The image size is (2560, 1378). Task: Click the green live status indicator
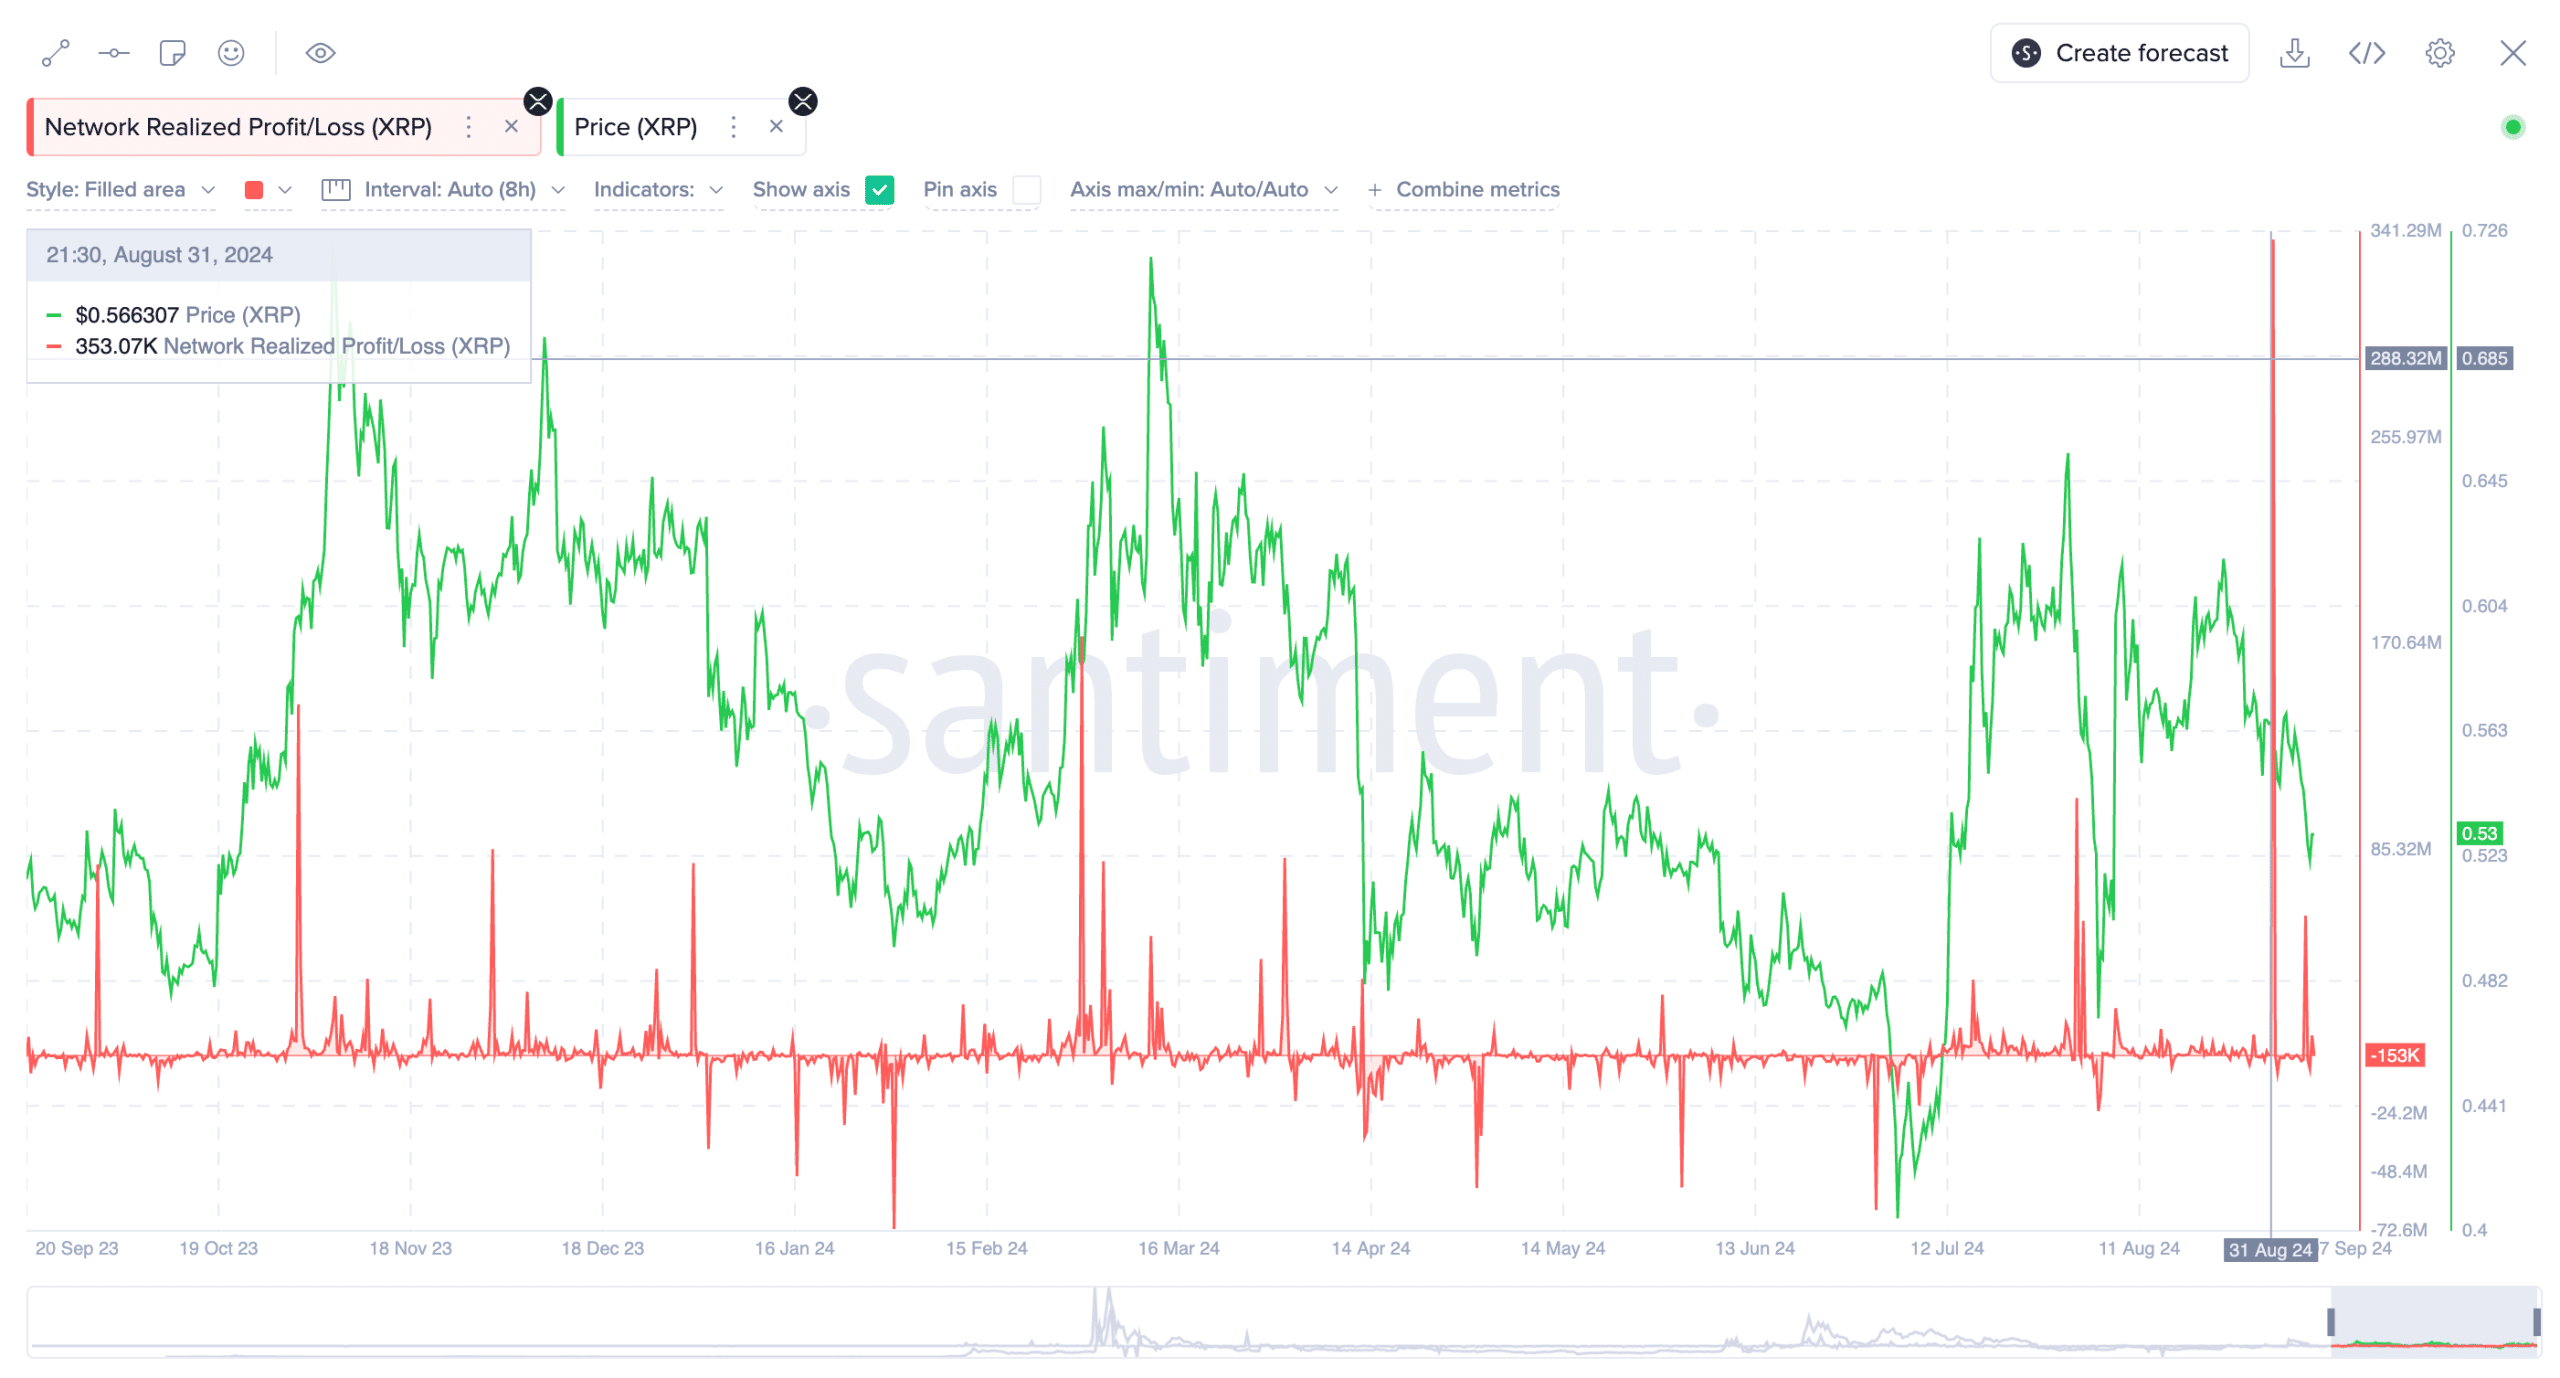click(x=2512, y=127)
